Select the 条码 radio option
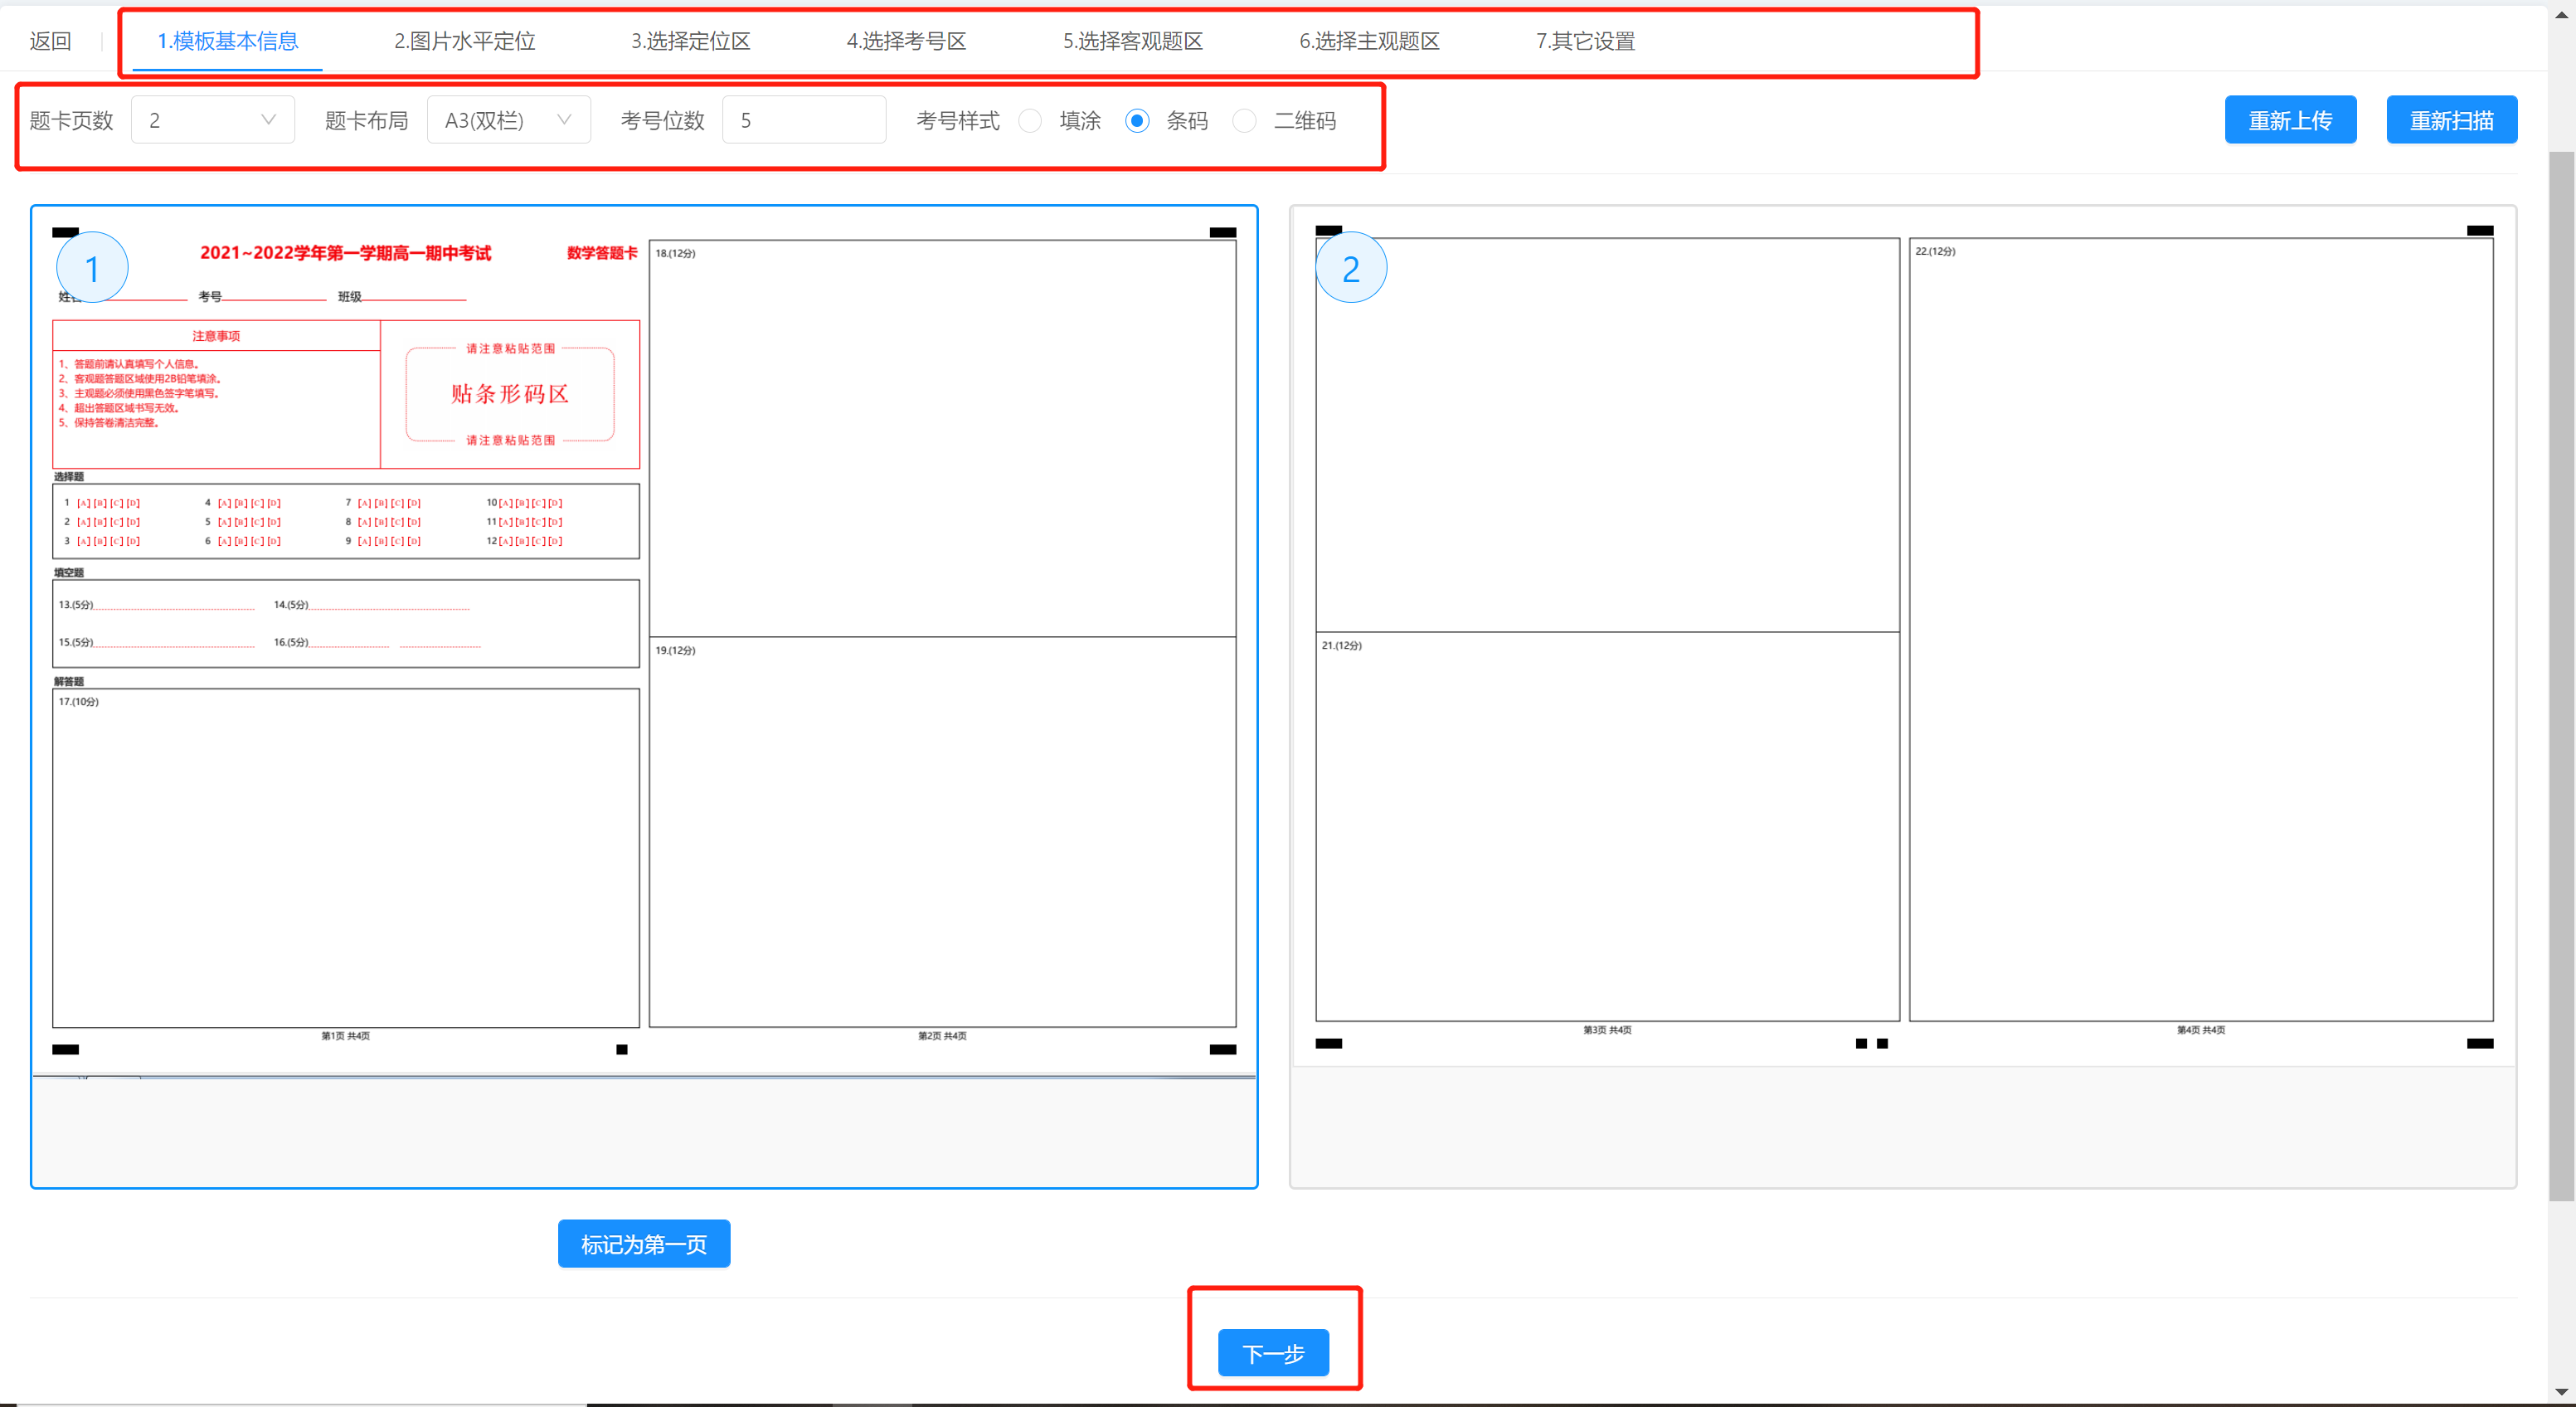Screen dimensions: 2576x1407 1137,121
